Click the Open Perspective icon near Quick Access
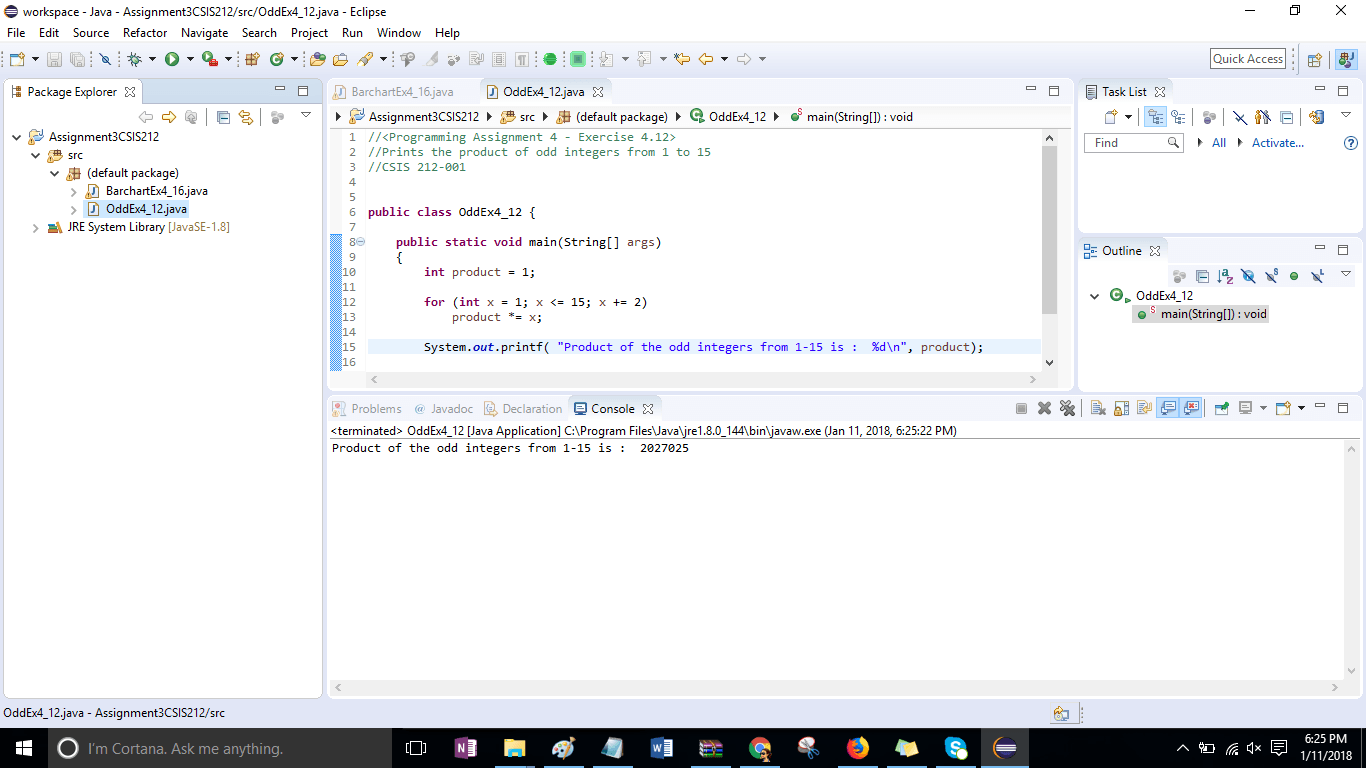 click(1315, 59)
